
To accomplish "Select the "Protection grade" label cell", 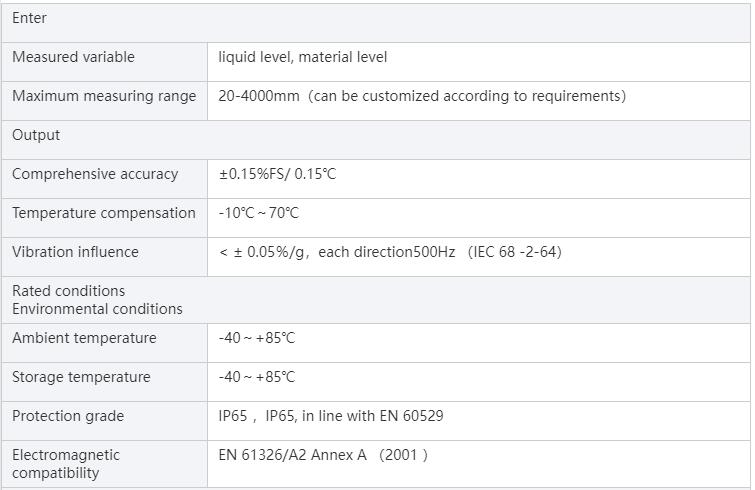I will [68, 416].
